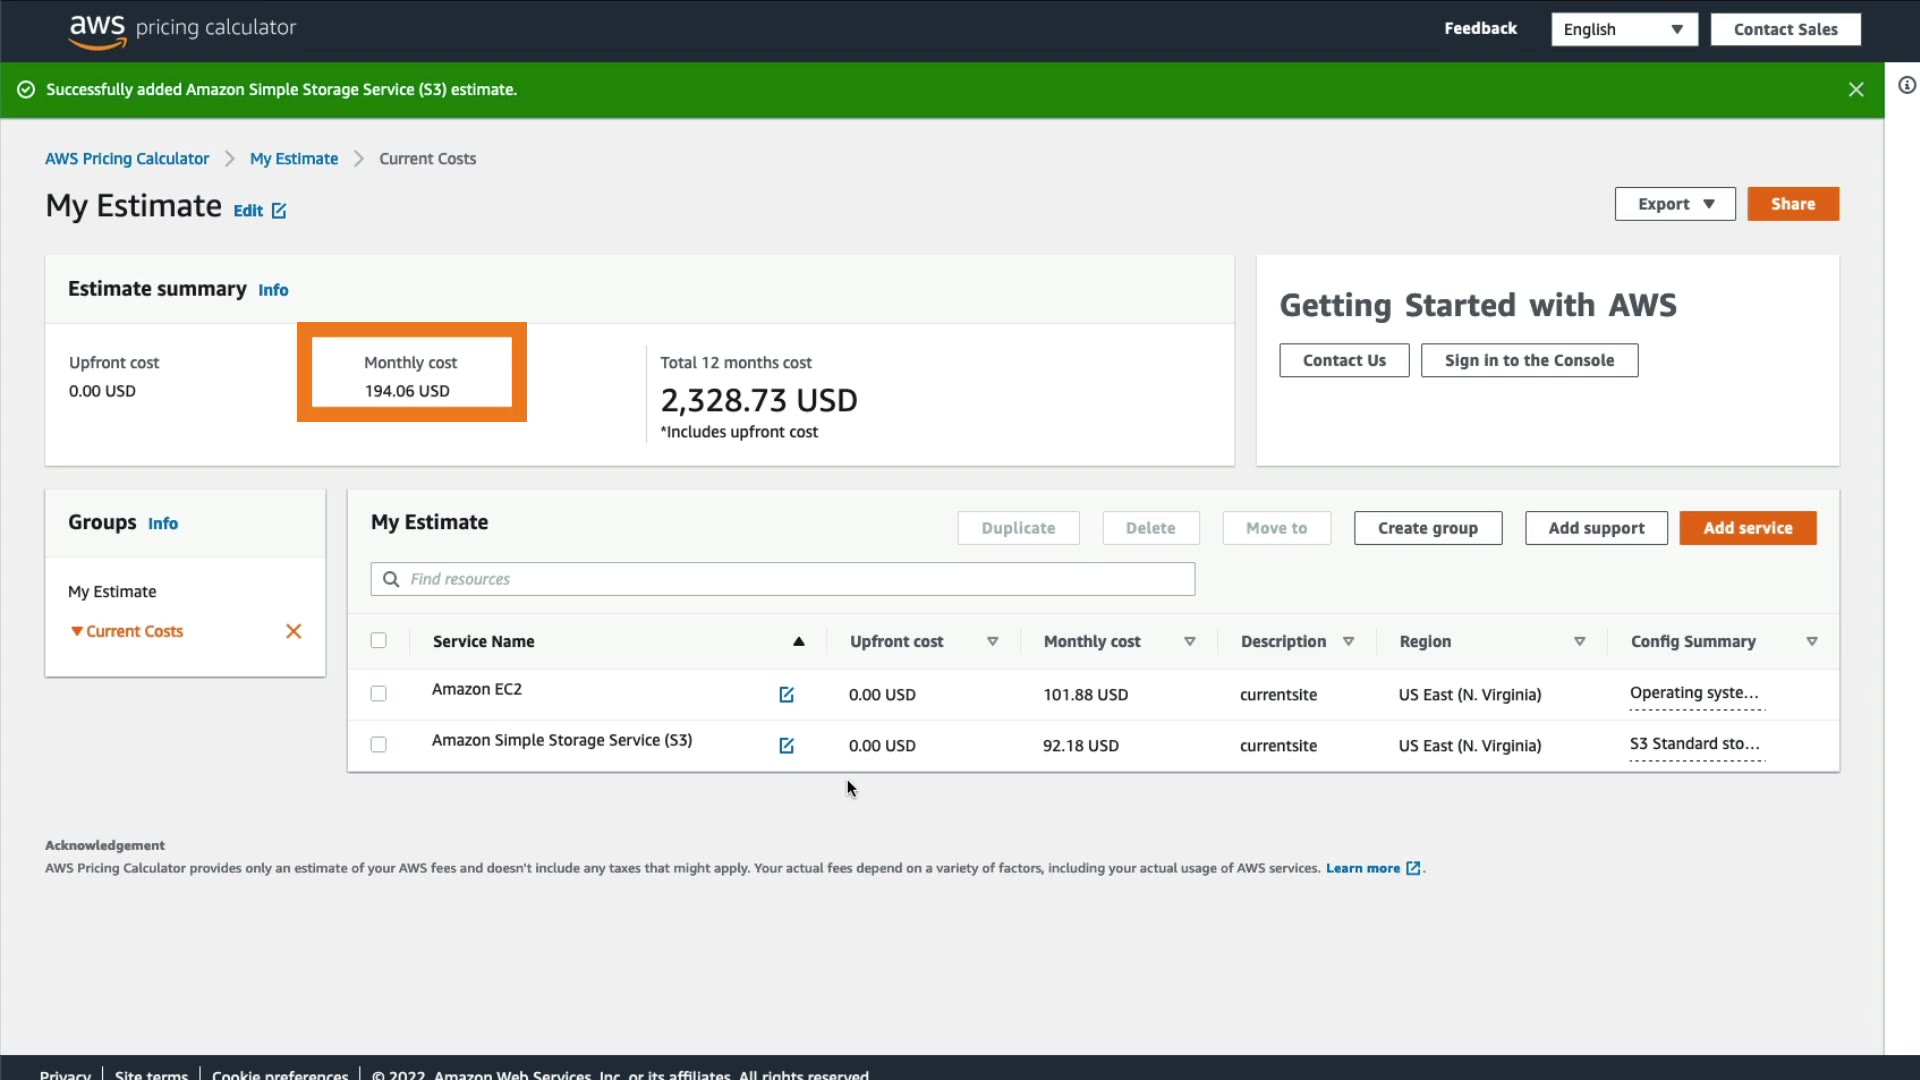Select My Estimate in Groups panel

click(x=112, y=591)
